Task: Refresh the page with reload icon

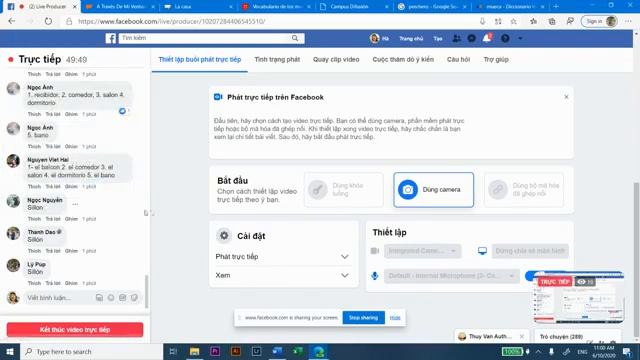Action: coord(48,21)
